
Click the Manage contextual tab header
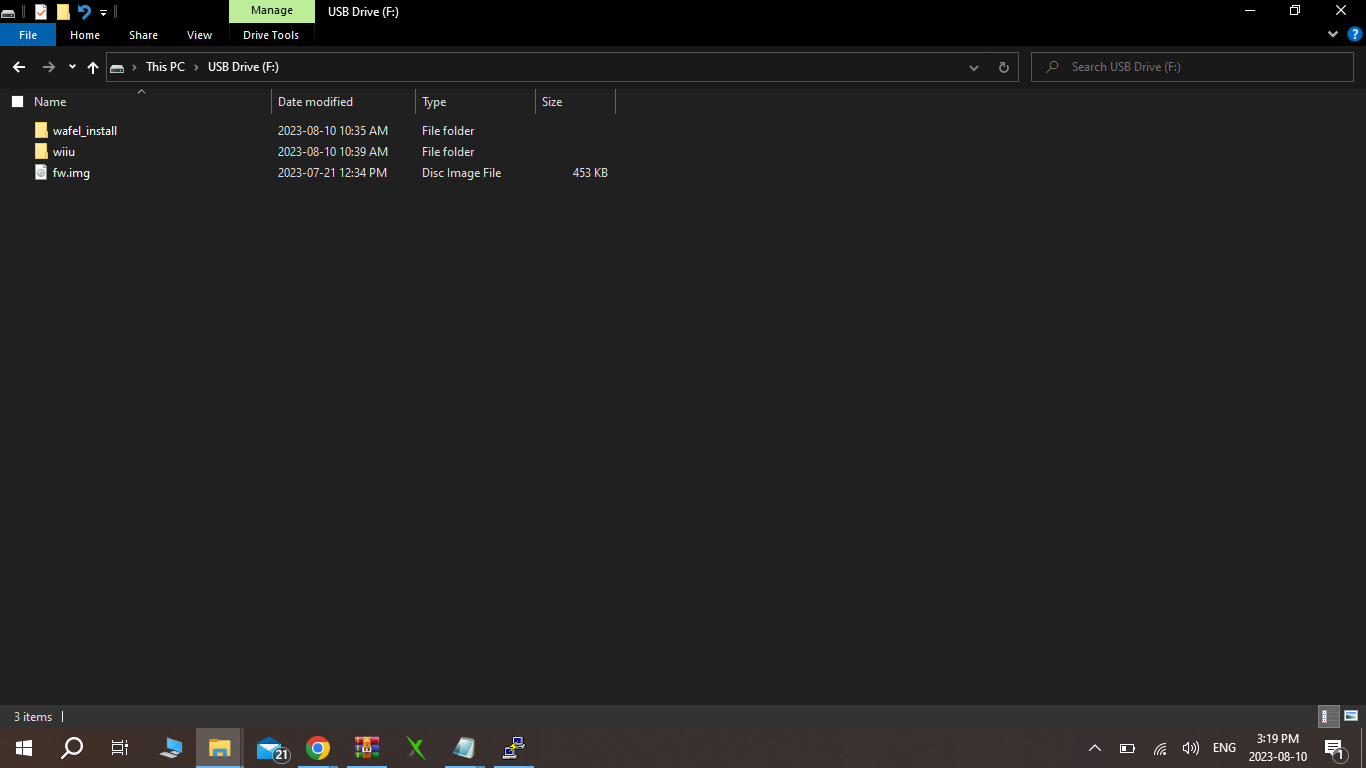tap(272, 11)
